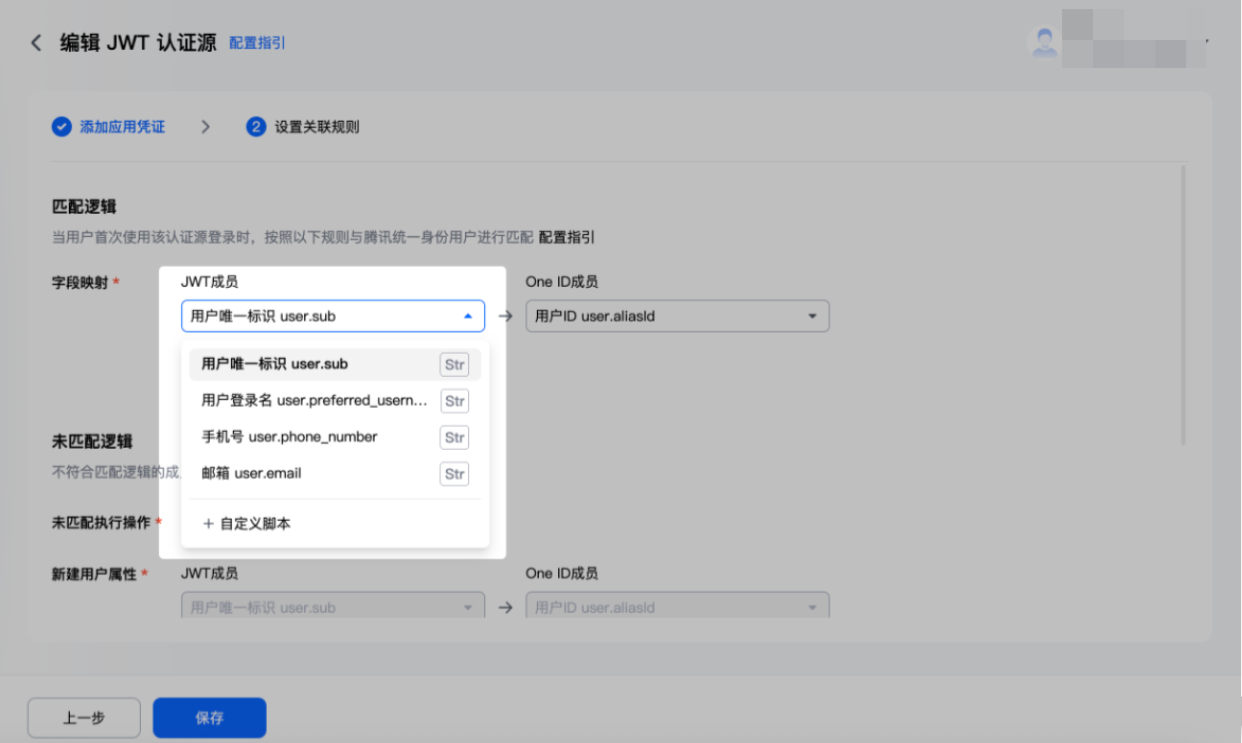Screen dimensions: 1242x743
Task: Click the step 2 circle for 设置关联规则
Action: (x=256, y=127)
